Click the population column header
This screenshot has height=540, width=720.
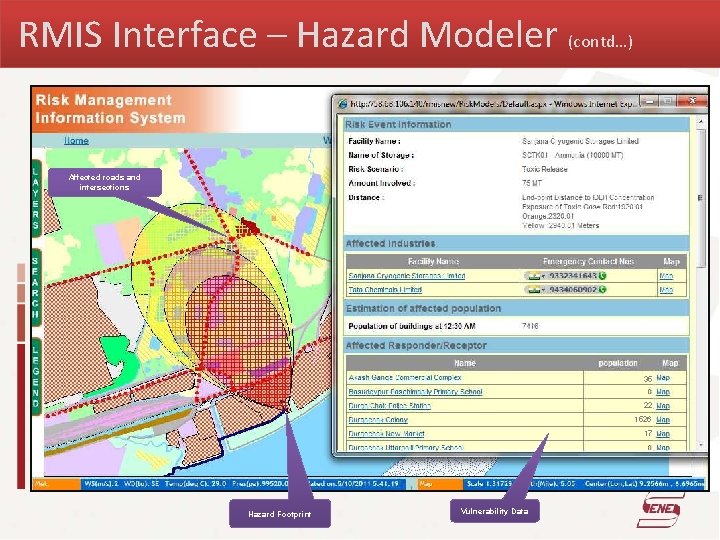click(x=618, y=363)
